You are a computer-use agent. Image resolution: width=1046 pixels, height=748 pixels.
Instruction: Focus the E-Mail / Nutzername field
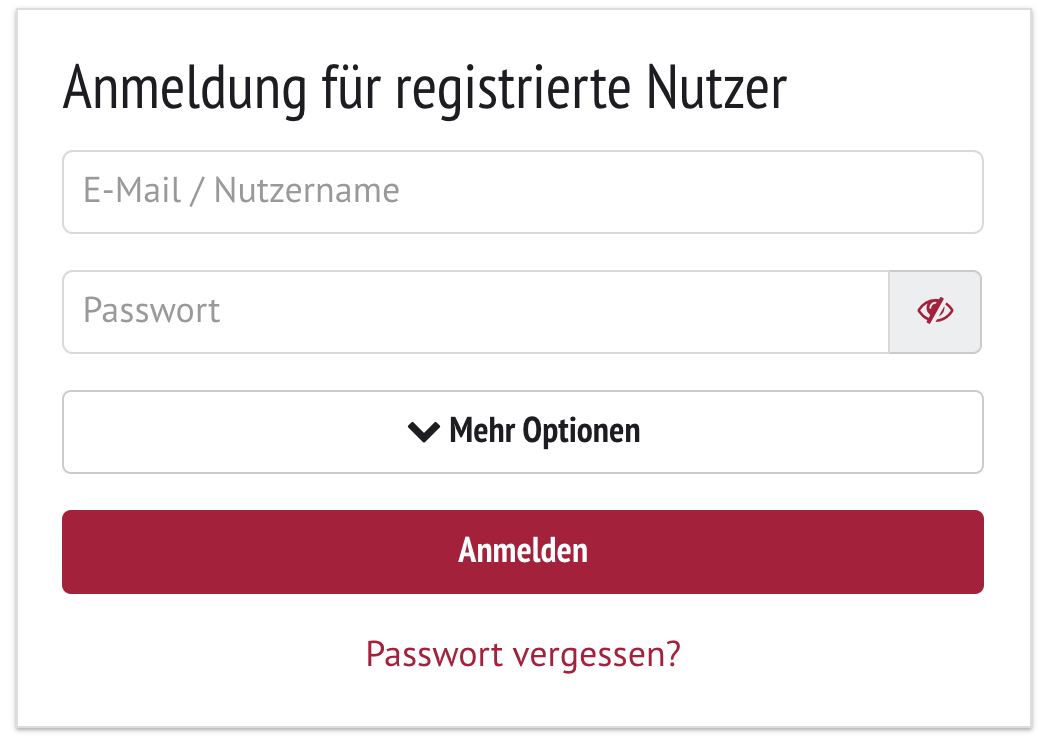[523, 192]
